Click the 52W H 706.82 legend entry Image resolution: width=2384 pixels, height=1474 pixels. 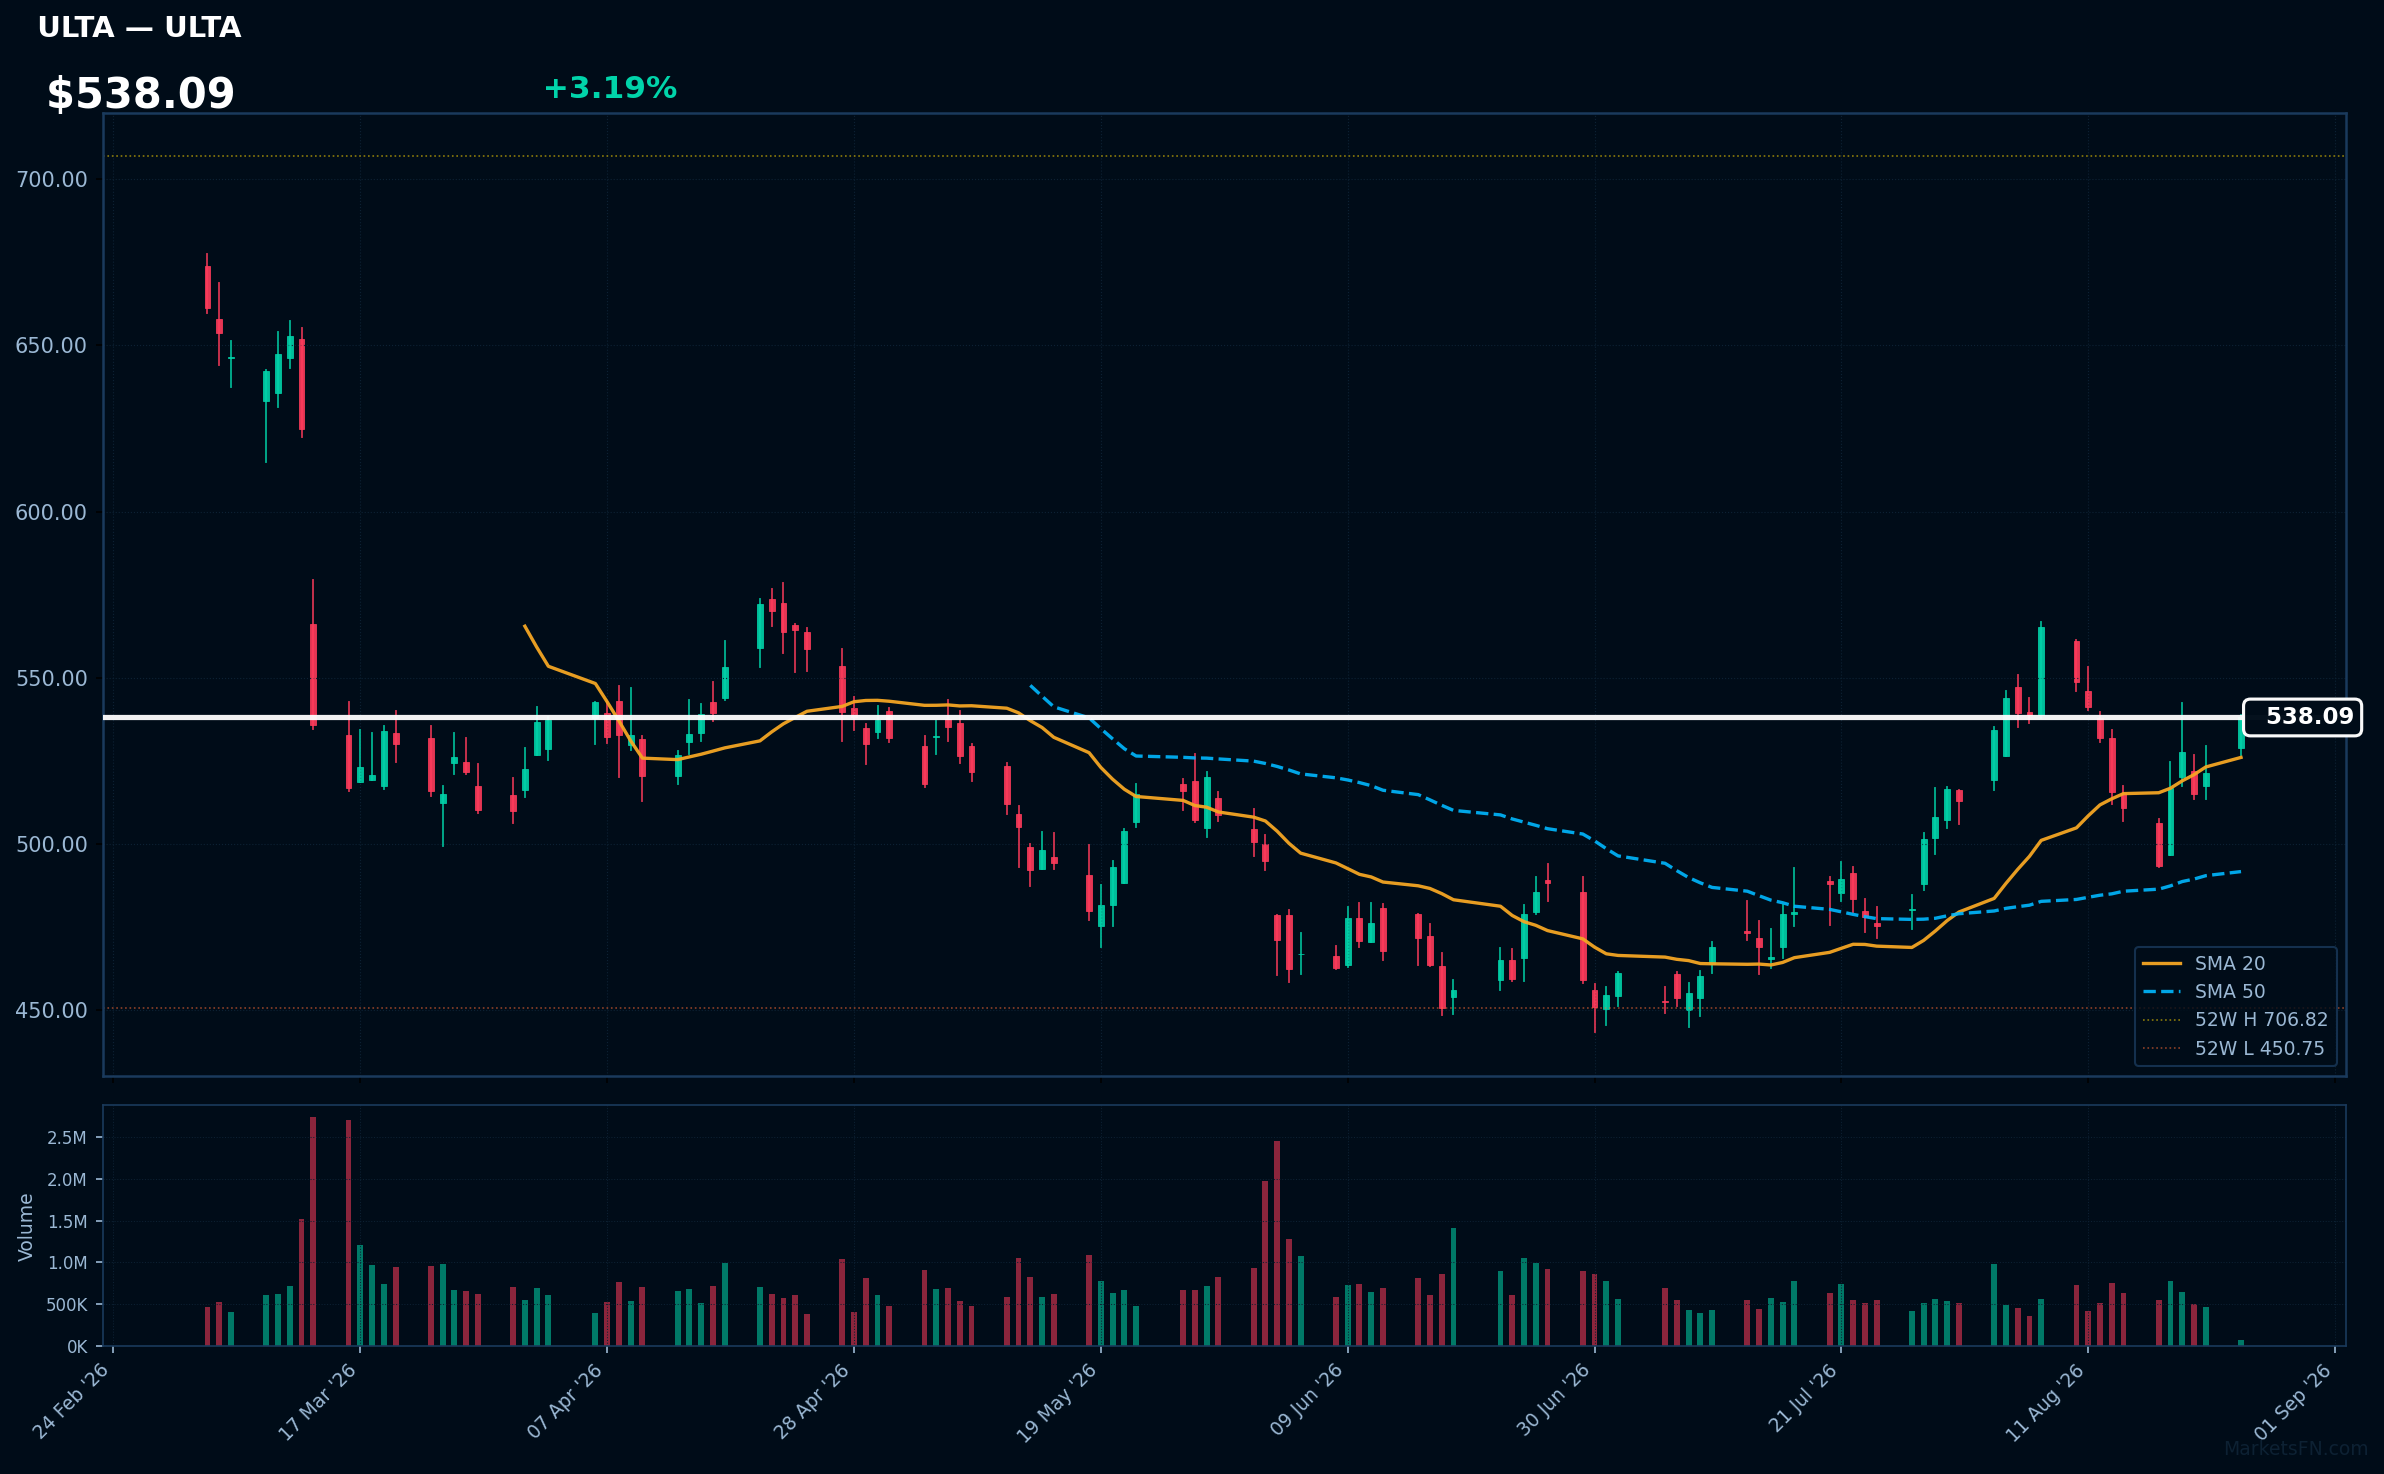pos(2235,1019)
